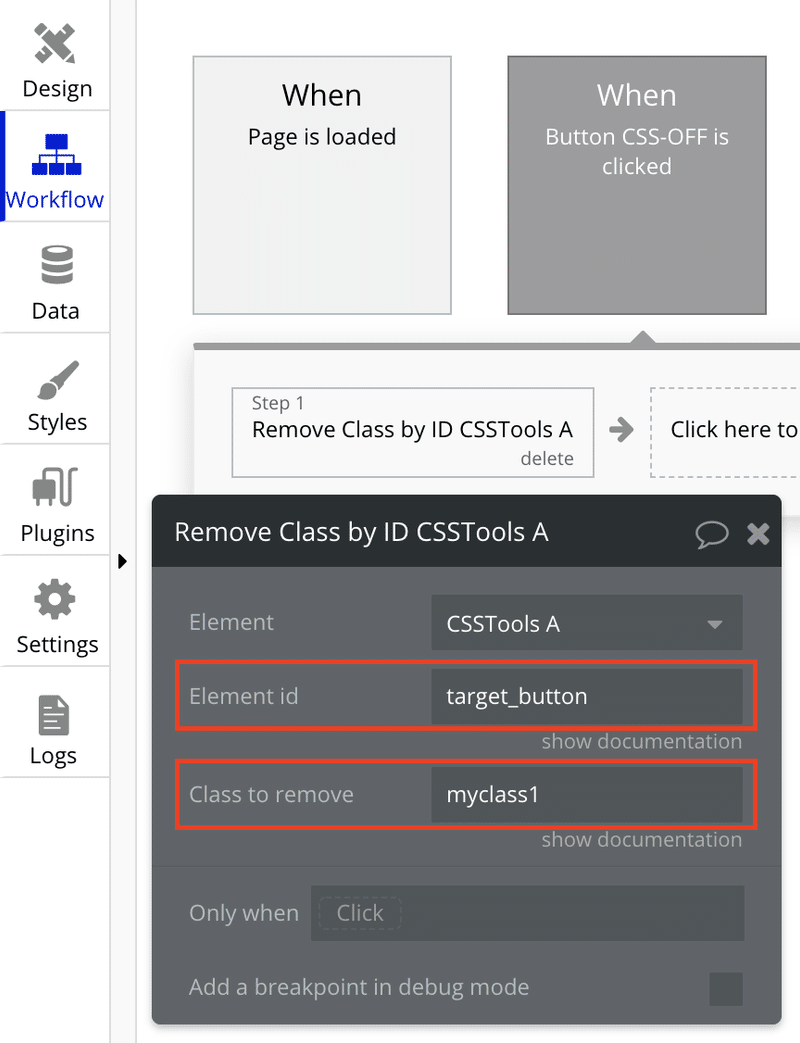Click the panel title Remove Class by ID

[361, 532]
